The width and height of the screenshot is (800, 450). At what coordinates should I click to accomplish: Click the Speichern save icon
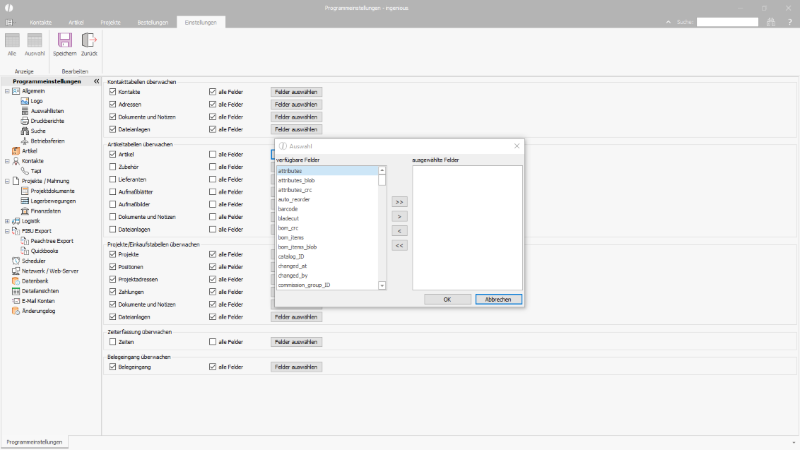click(65, 40)
